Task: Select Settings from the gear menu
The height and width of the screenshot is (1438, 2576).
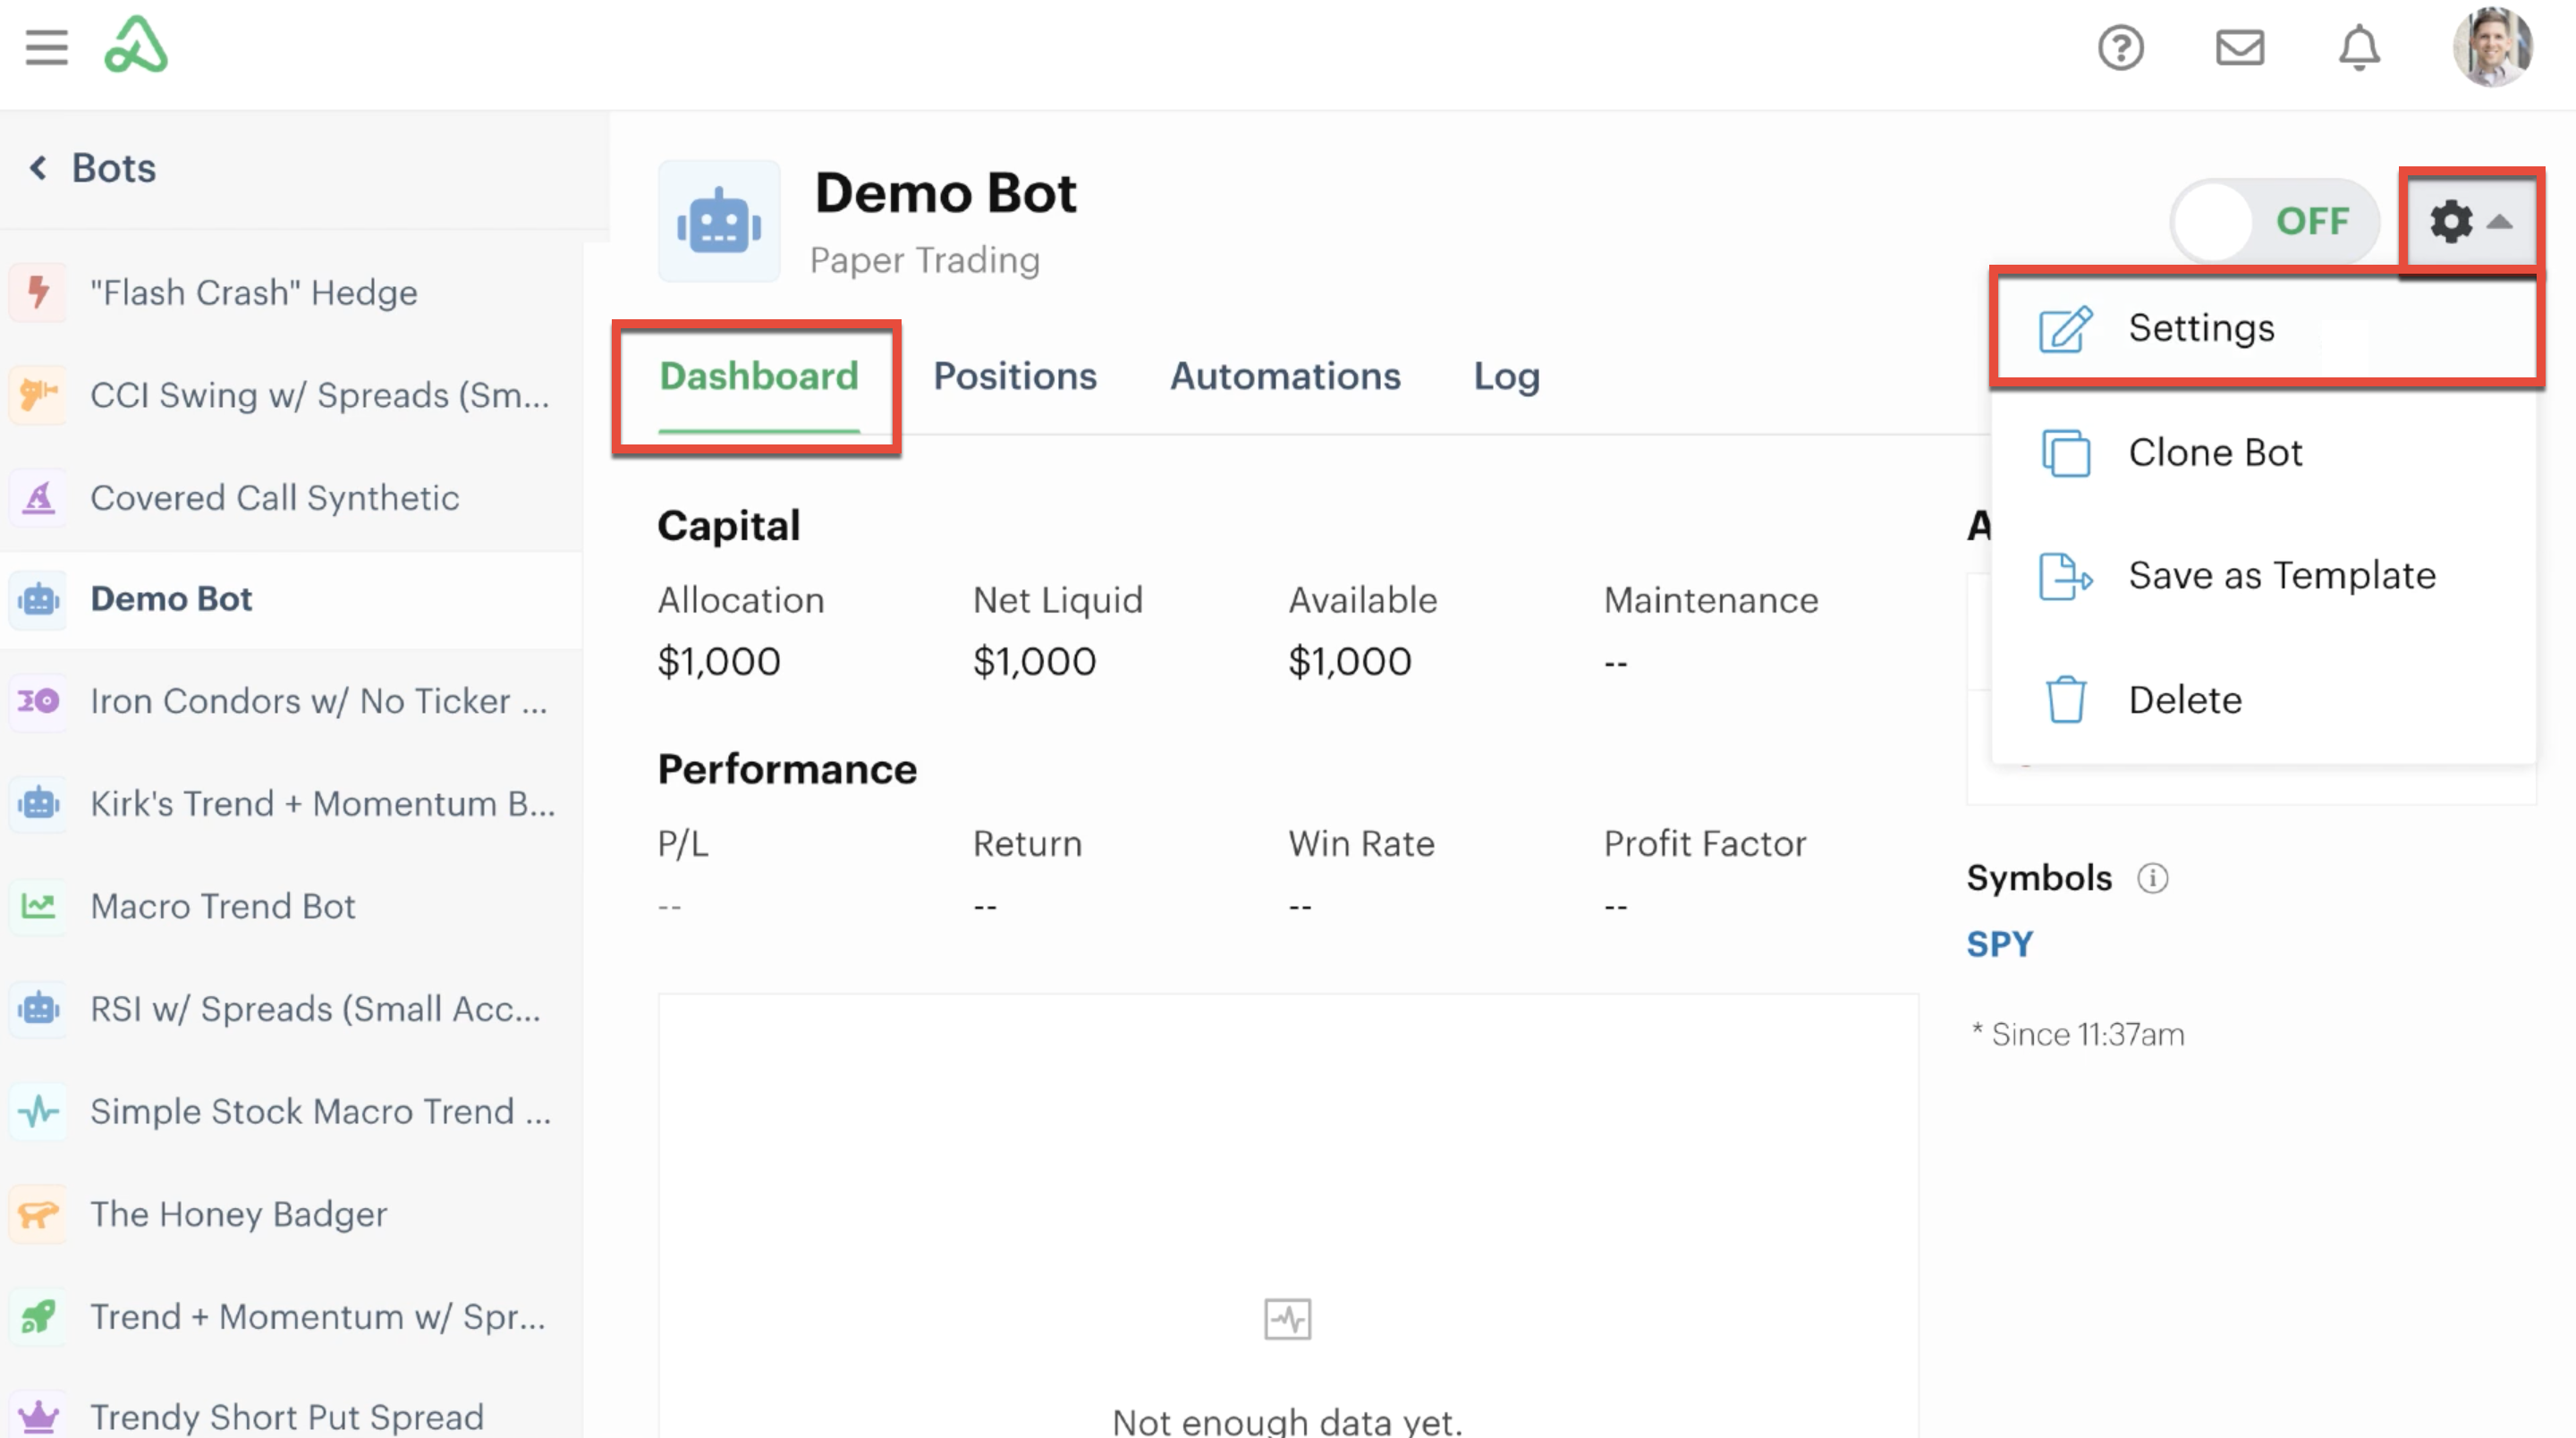Action: point(2265,328)
